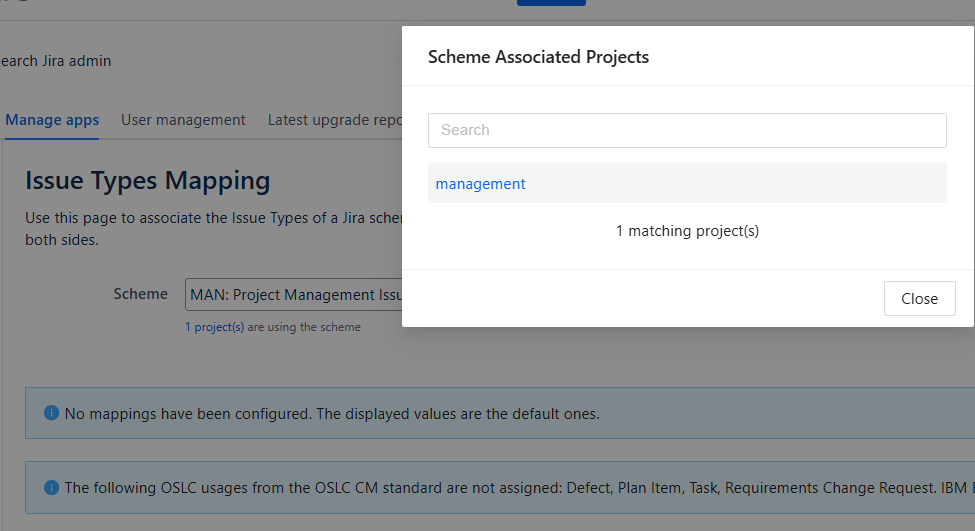Image resolution: width=975 pixels, height=531 pixels.
Task: Click the Scheme Associated Projects dialog title
Action: 538,57
